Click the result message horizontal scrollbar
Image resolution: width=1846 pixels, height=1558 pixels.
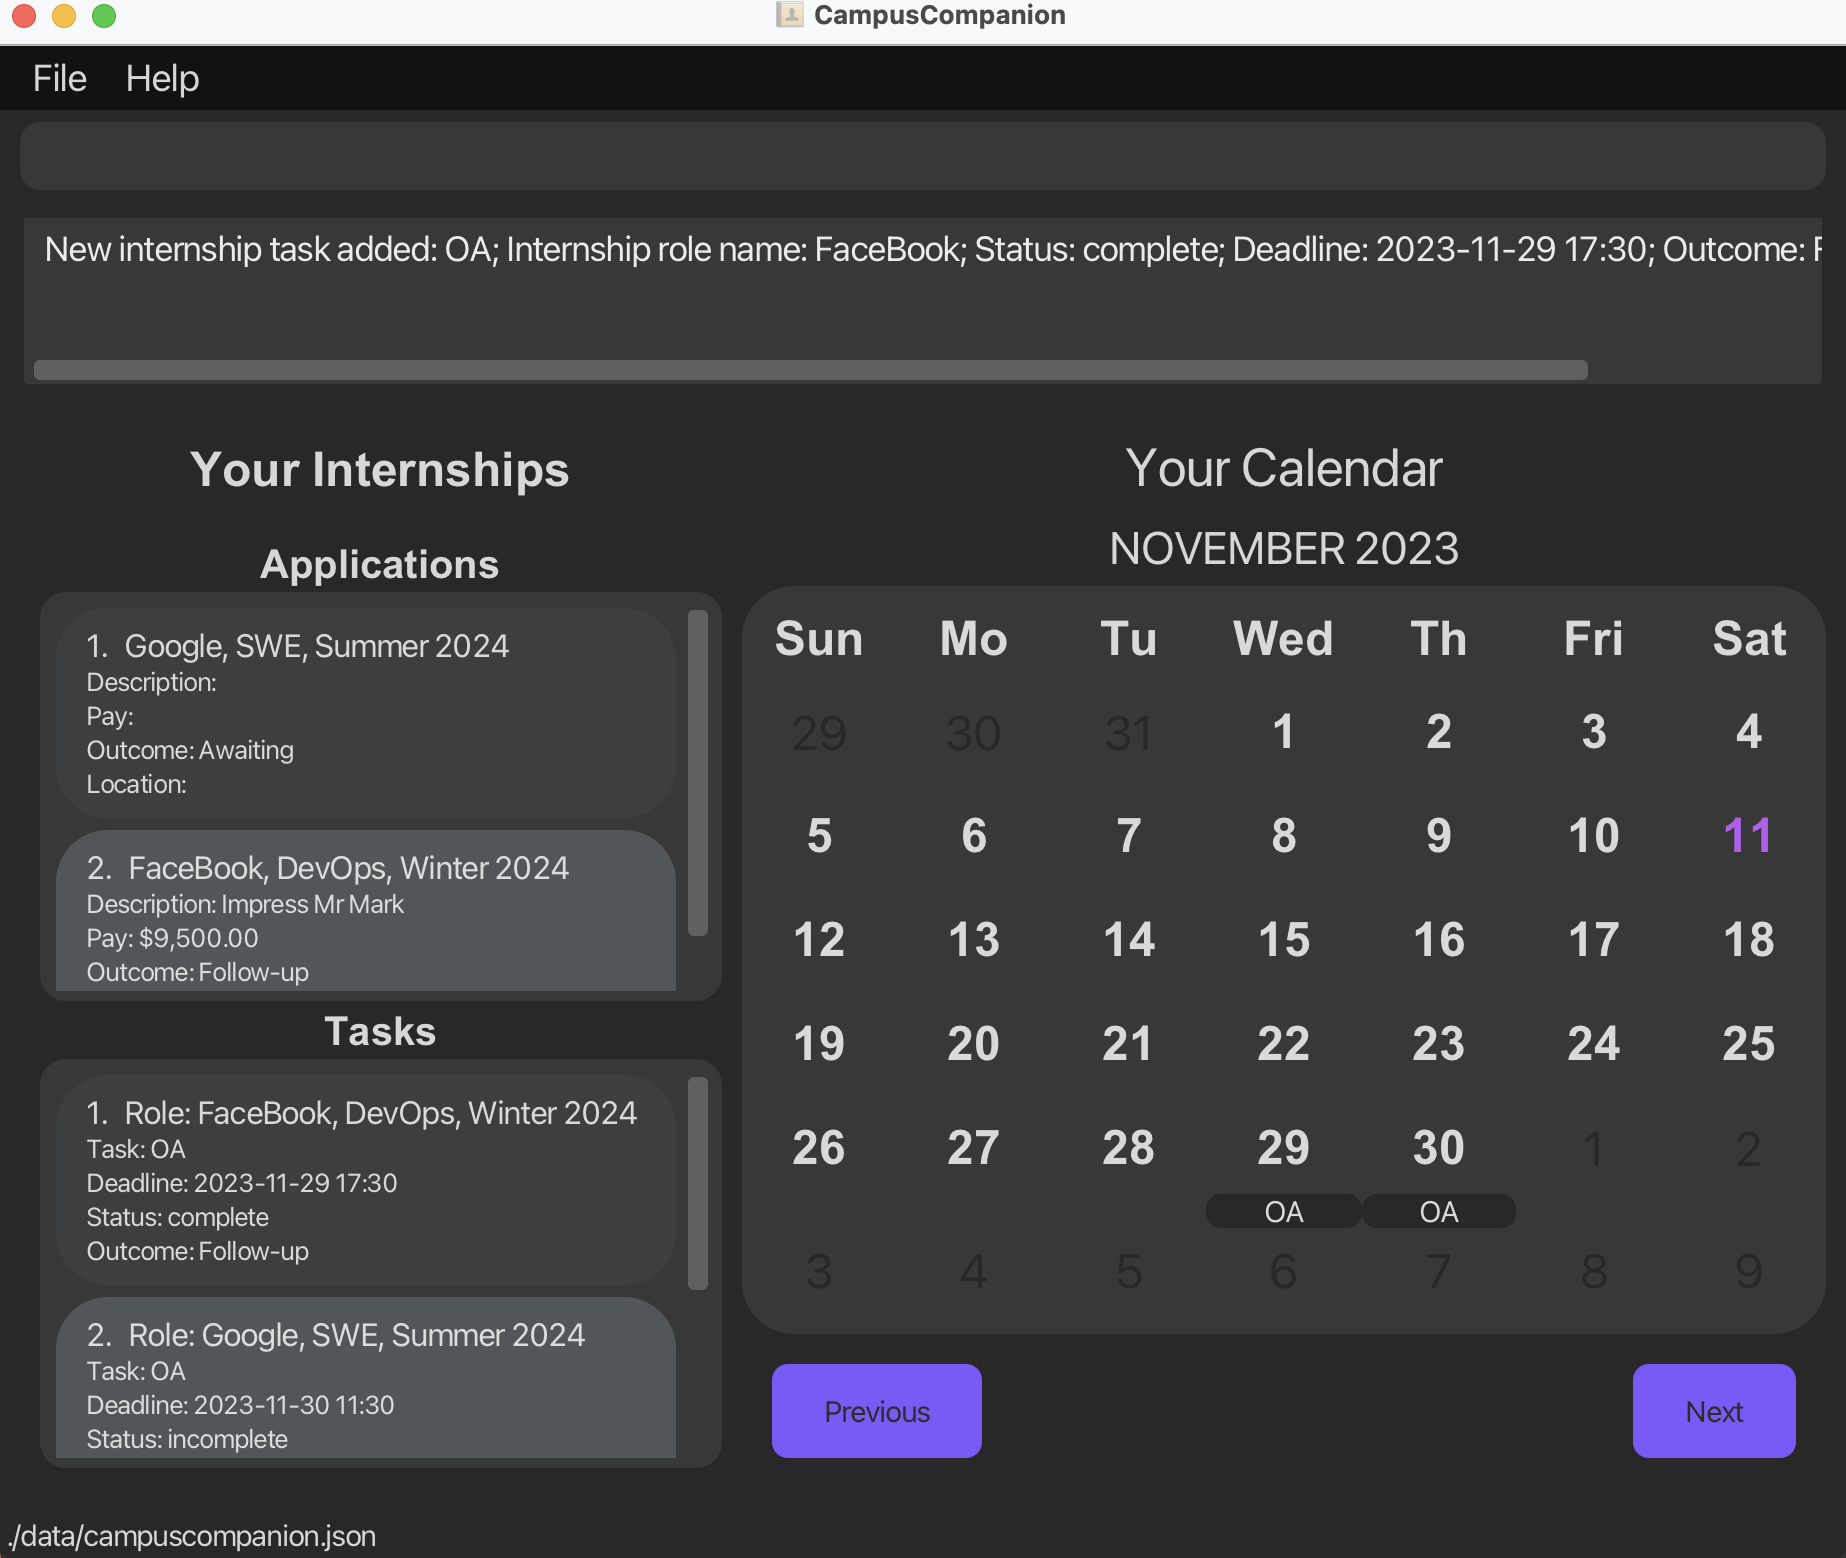coord(810,370)
